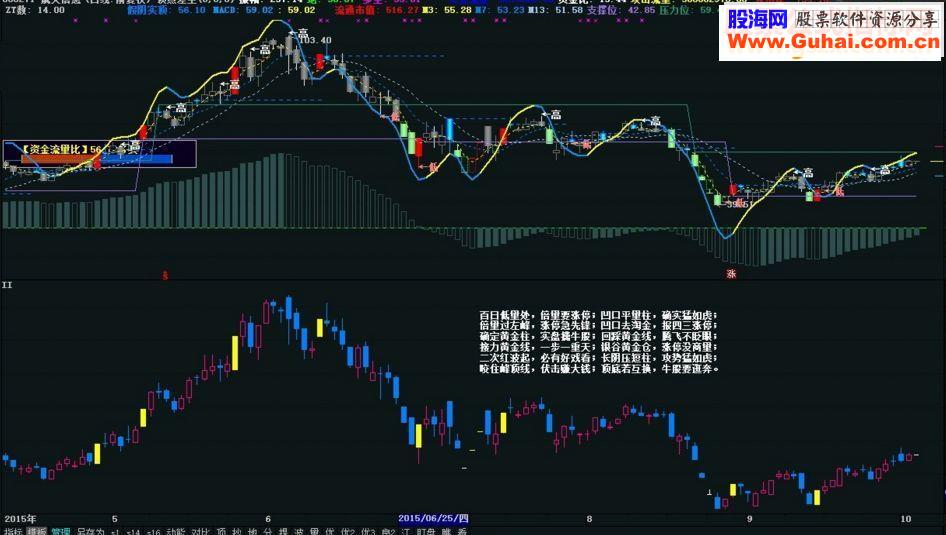Click the 2015年 axis label
Viewport: 946px width, 535px height.
[21, 519]
